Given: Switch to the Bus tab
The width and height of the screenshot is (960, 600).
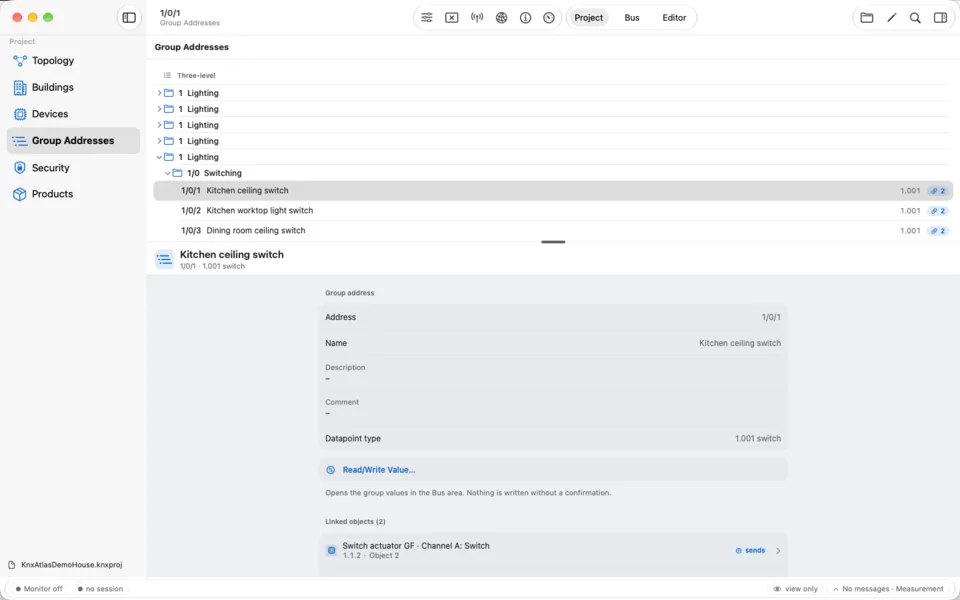Looking at the screenshot, I should [x=632, y=18].
